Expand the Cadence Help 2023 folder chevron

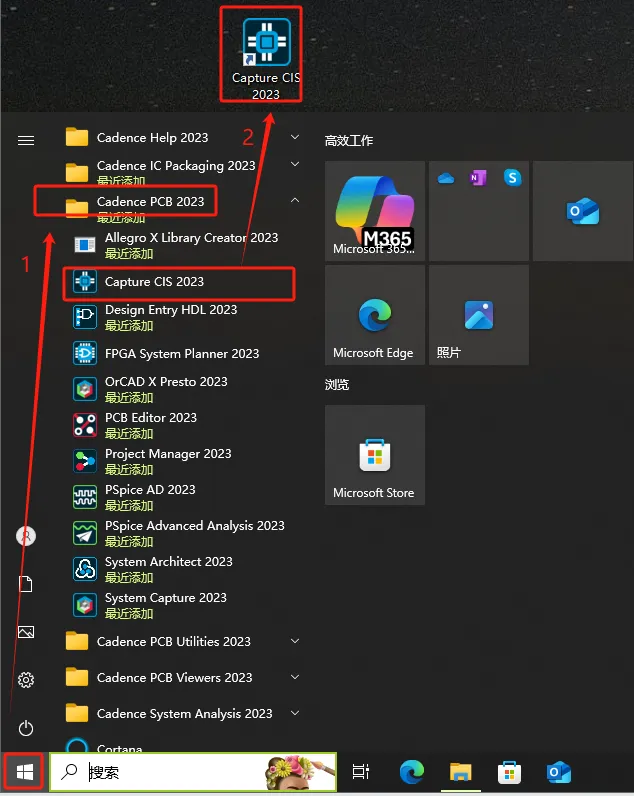295,137
